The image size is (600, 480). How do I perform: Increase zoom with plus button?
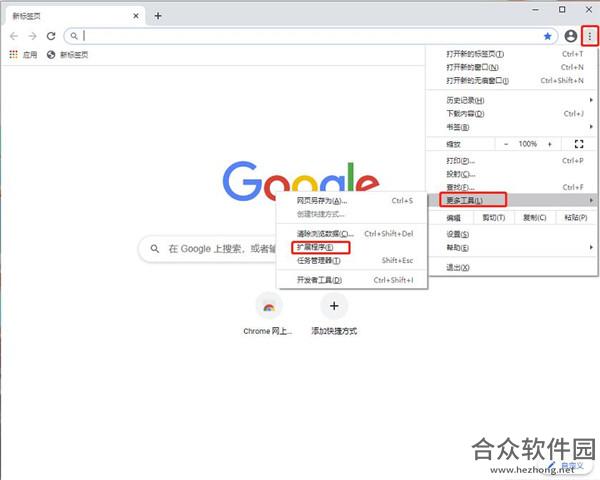(x=550, y=144)
